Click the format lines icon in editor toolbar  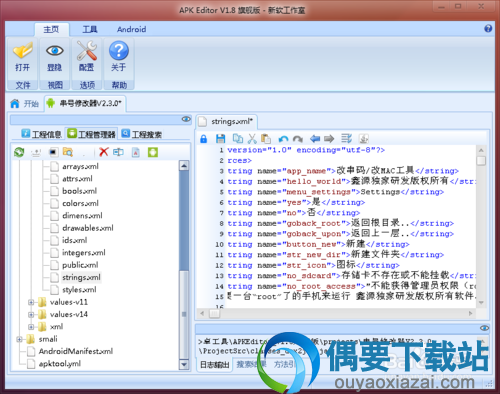coord(347,138)
